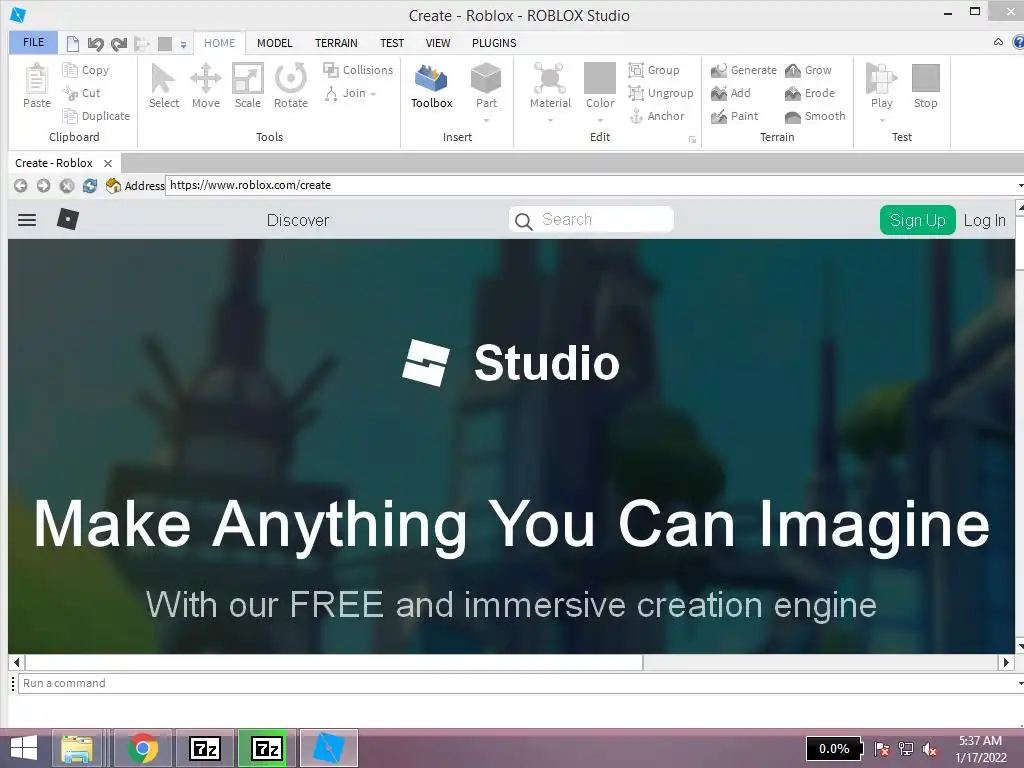Click the Ungroup tool
The image size is (1024, 768).
tap(661, 93)
